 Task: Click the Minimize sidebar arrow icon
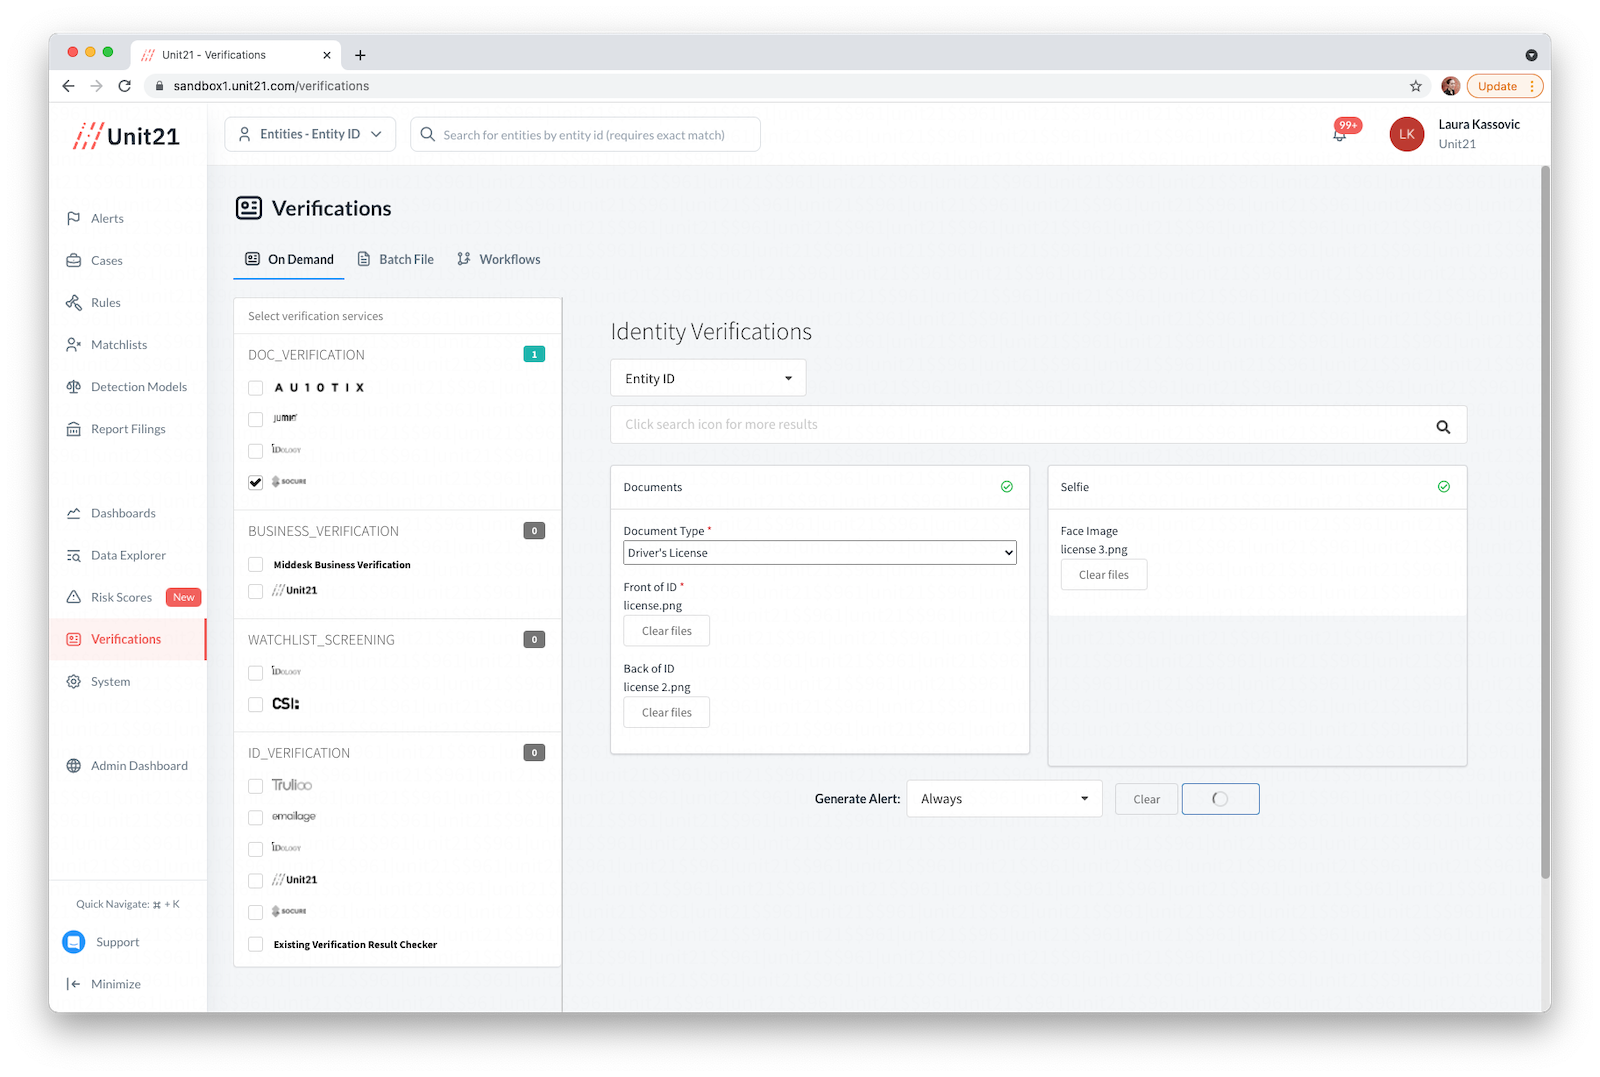click(x=73, y=984)
